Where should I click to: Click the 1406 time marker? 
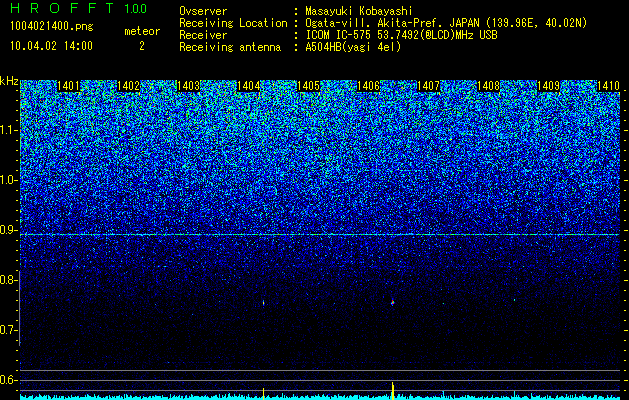coord(368,86)
